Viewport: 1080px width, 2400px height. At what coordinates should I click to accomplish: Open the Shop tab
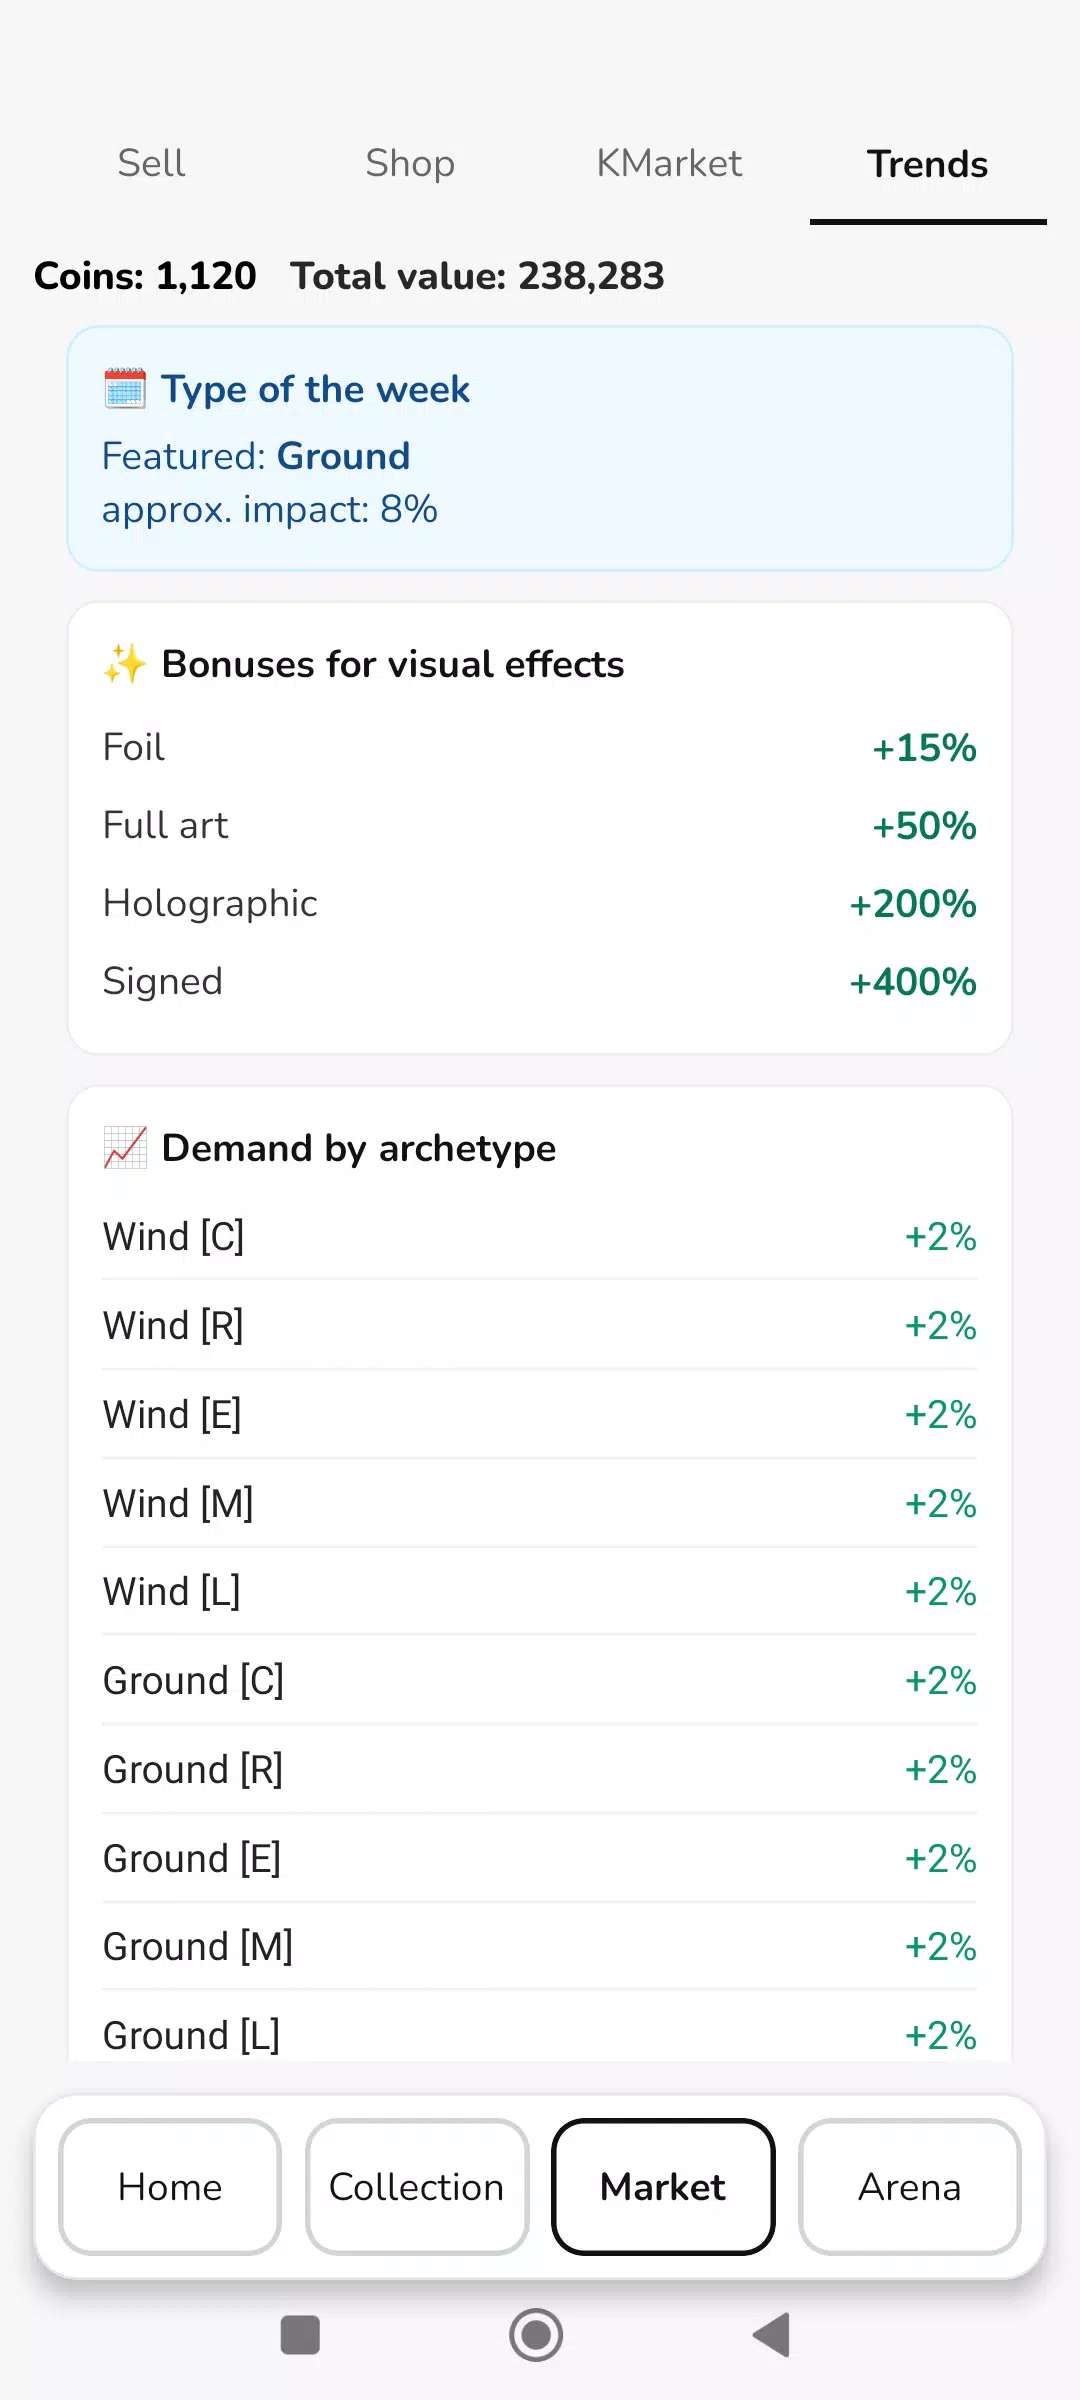coord(410,164)
